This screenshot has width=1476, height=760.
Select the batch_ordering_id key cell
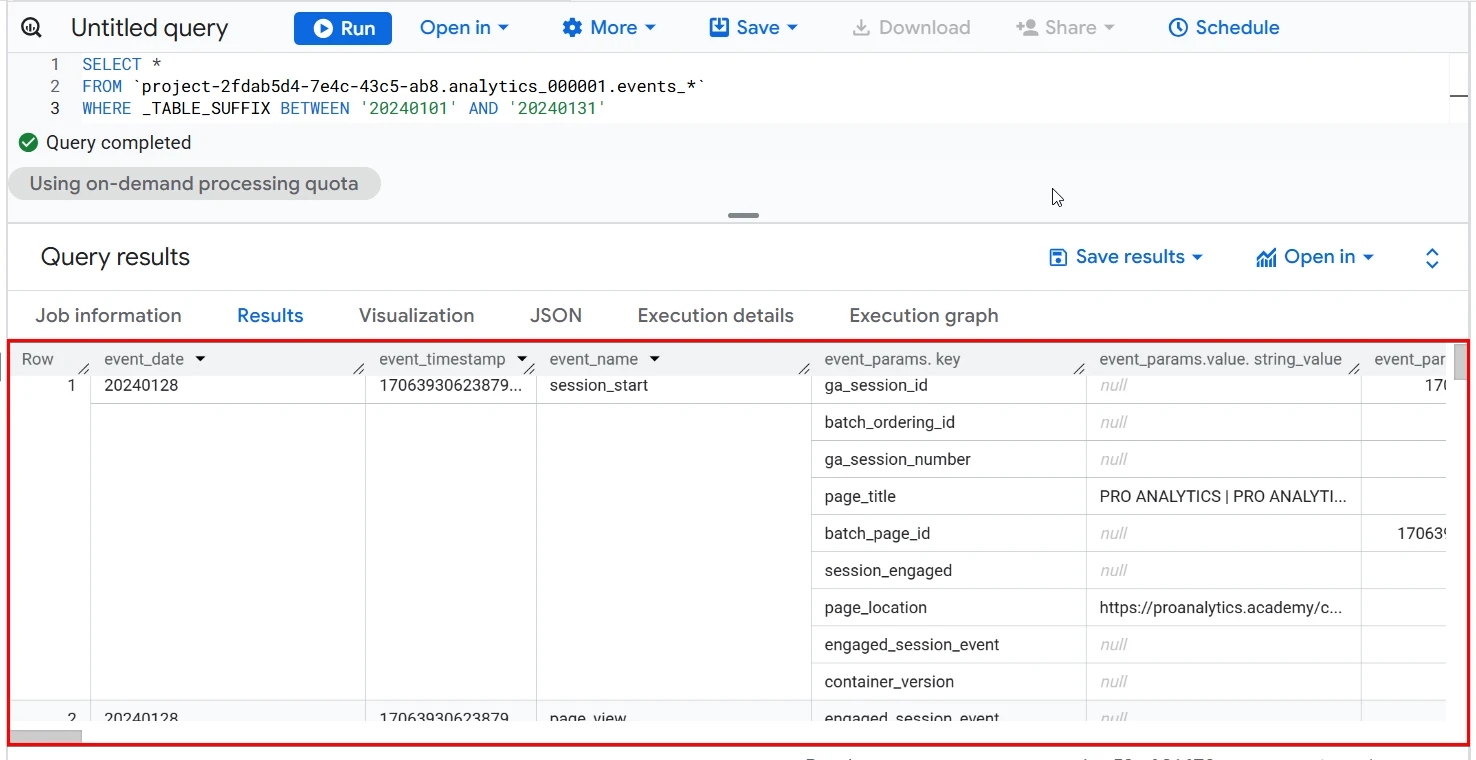949,422
